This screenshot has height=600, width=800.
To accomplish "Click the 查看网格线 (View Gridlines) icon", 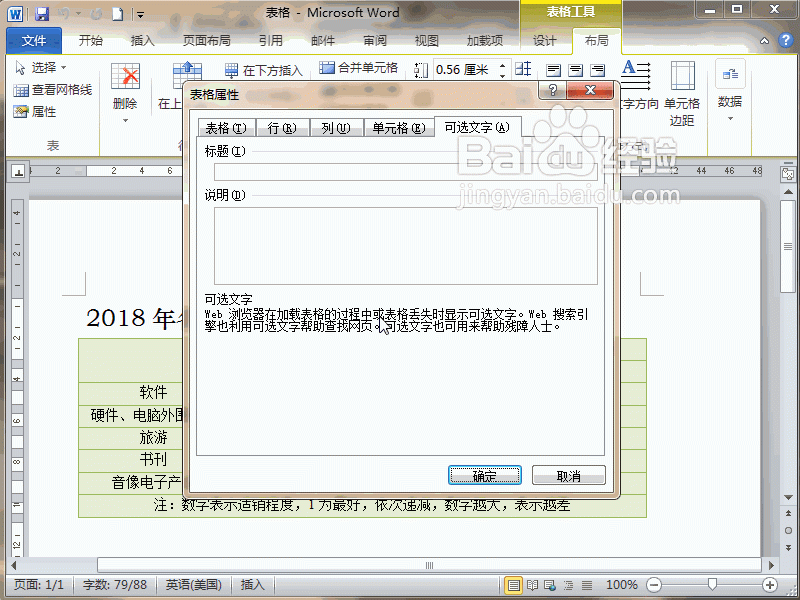I will pos(20,90).
